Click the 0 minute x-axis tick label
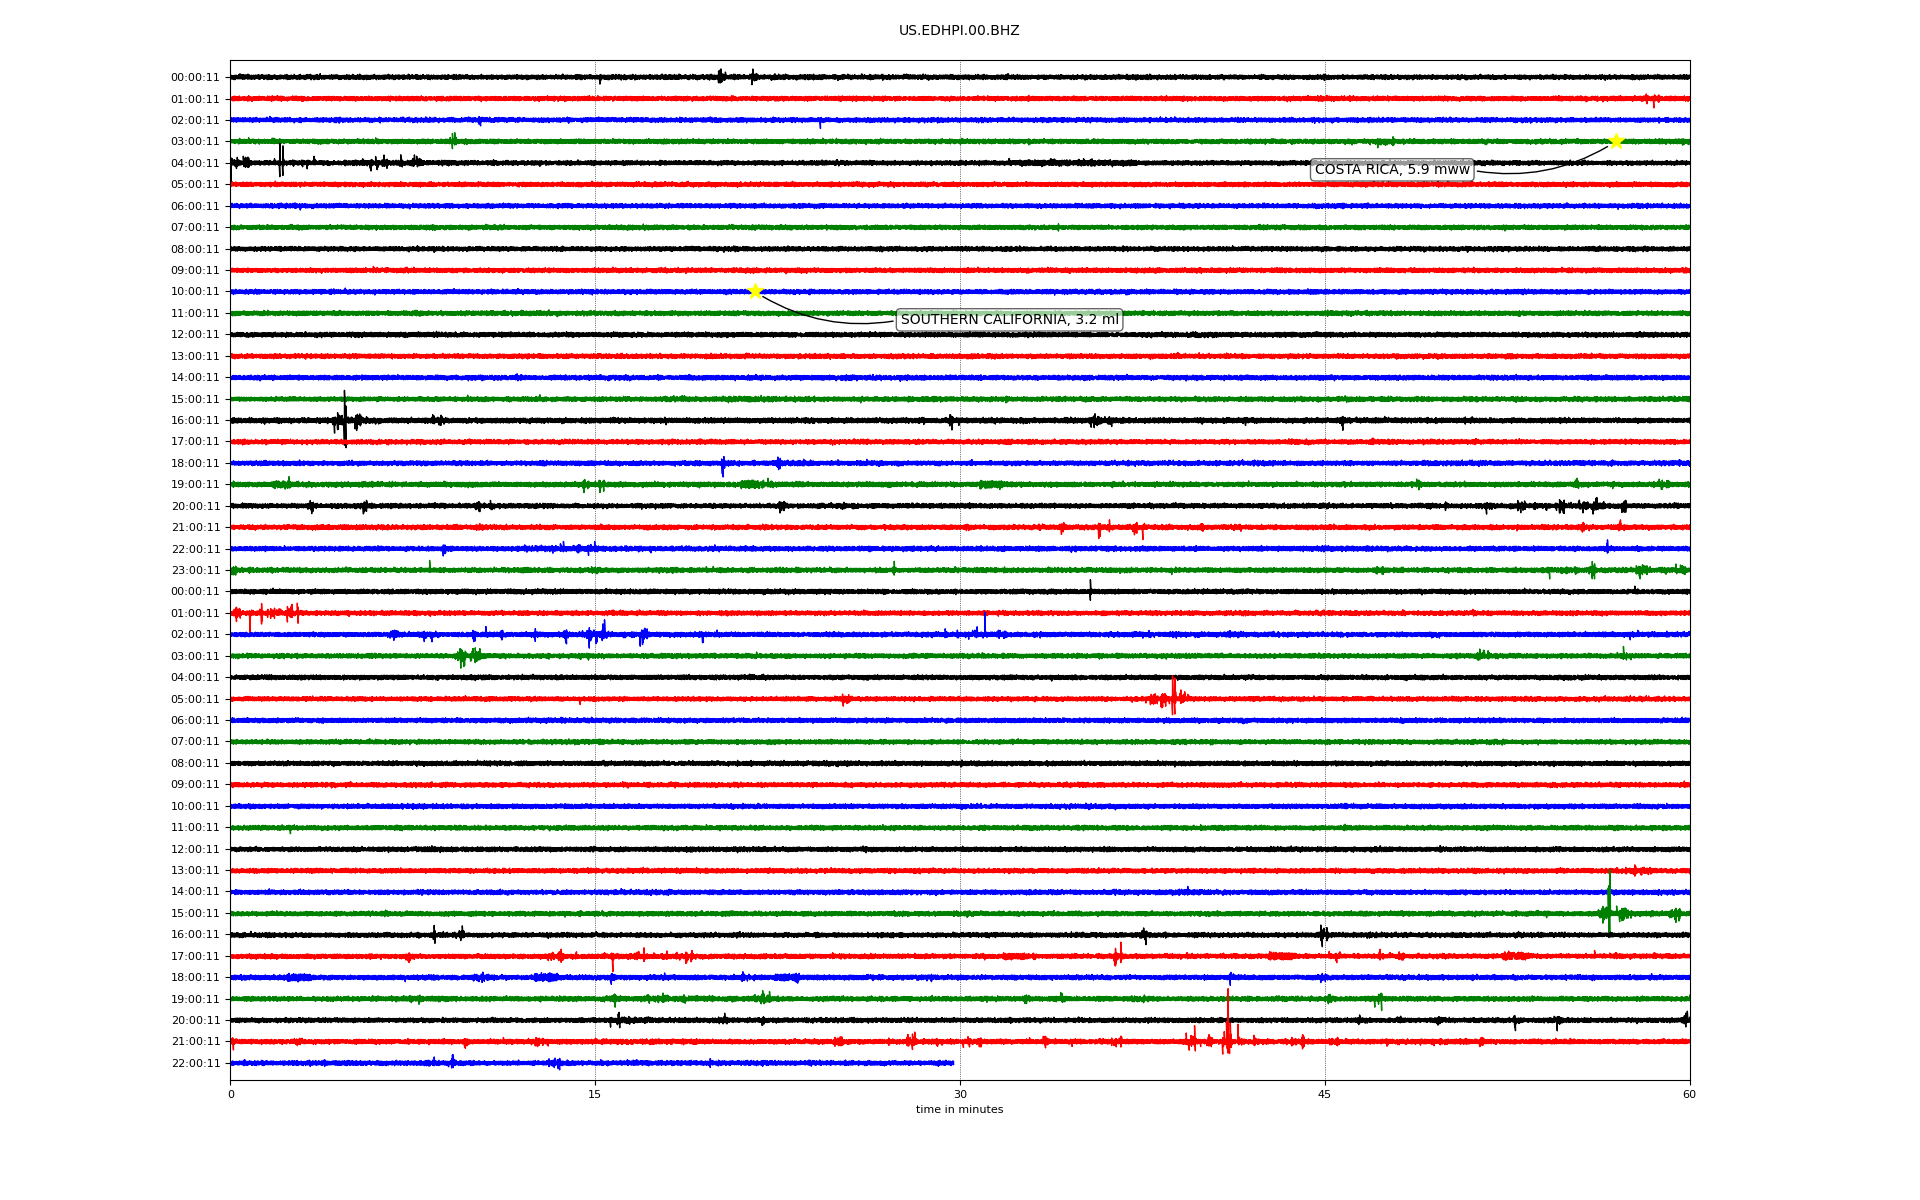Screen dimensions: 1920x1200 231,1094
